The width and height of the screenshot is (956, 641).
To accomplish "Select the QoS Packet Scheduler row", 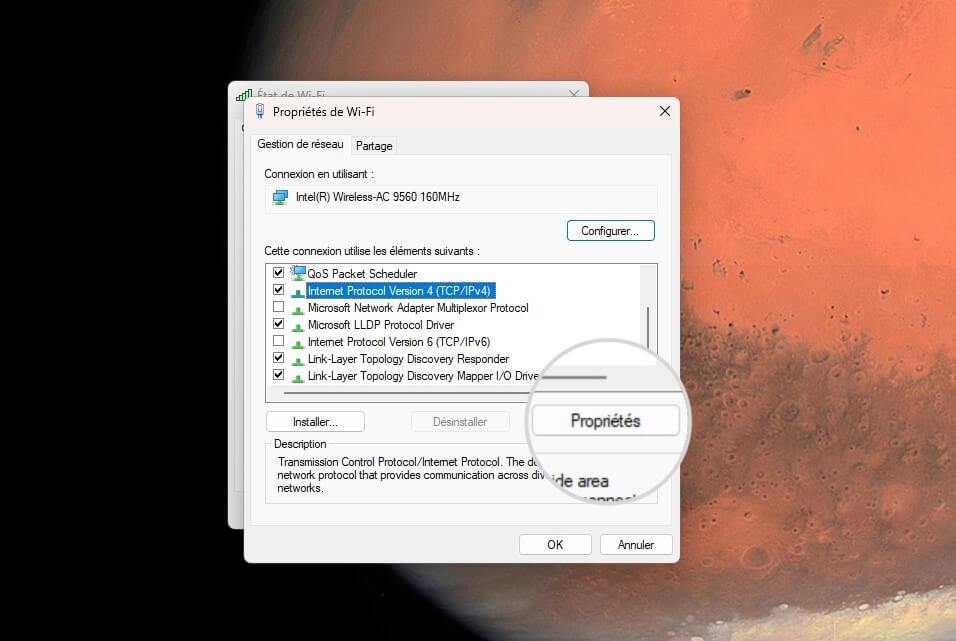I will [362, 273].
